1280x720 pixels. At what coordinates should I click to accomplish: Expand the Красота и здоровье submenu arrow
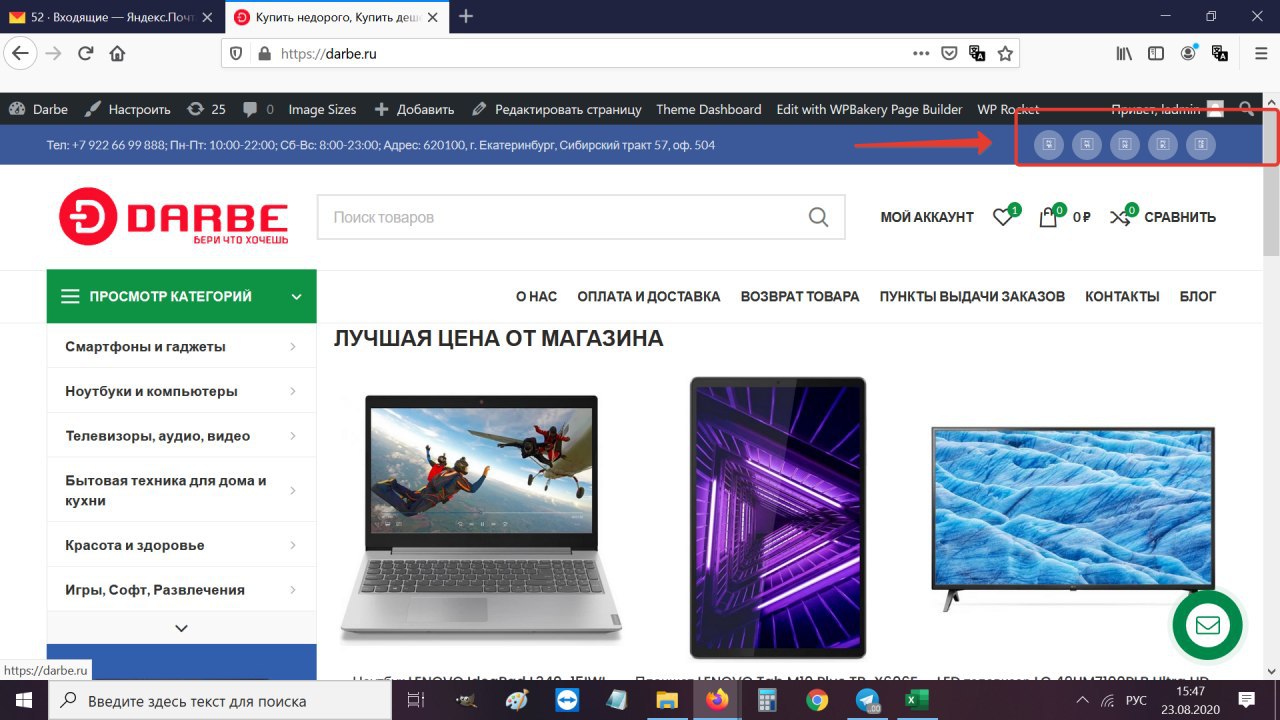point(293,545)
